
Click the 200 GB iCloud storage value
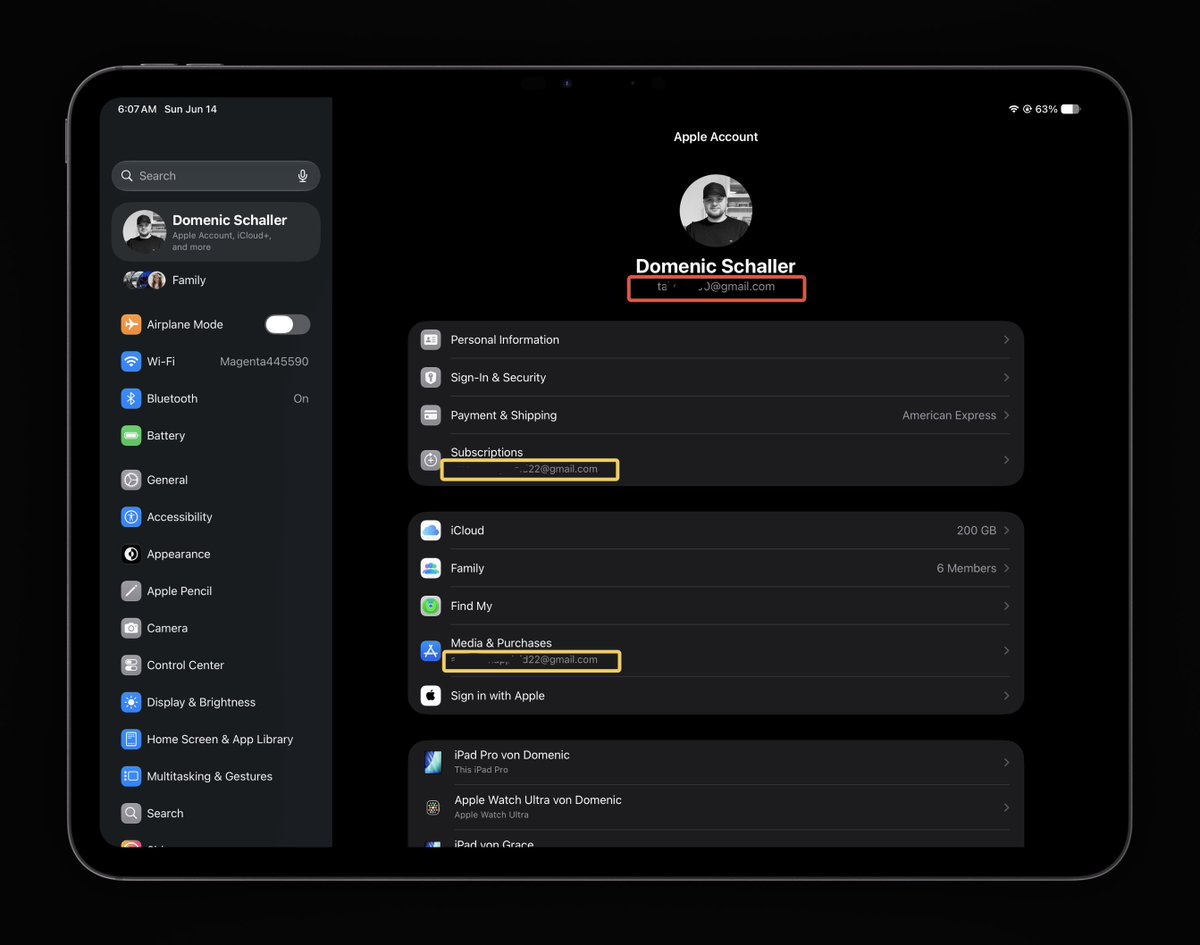click(976, 530)
